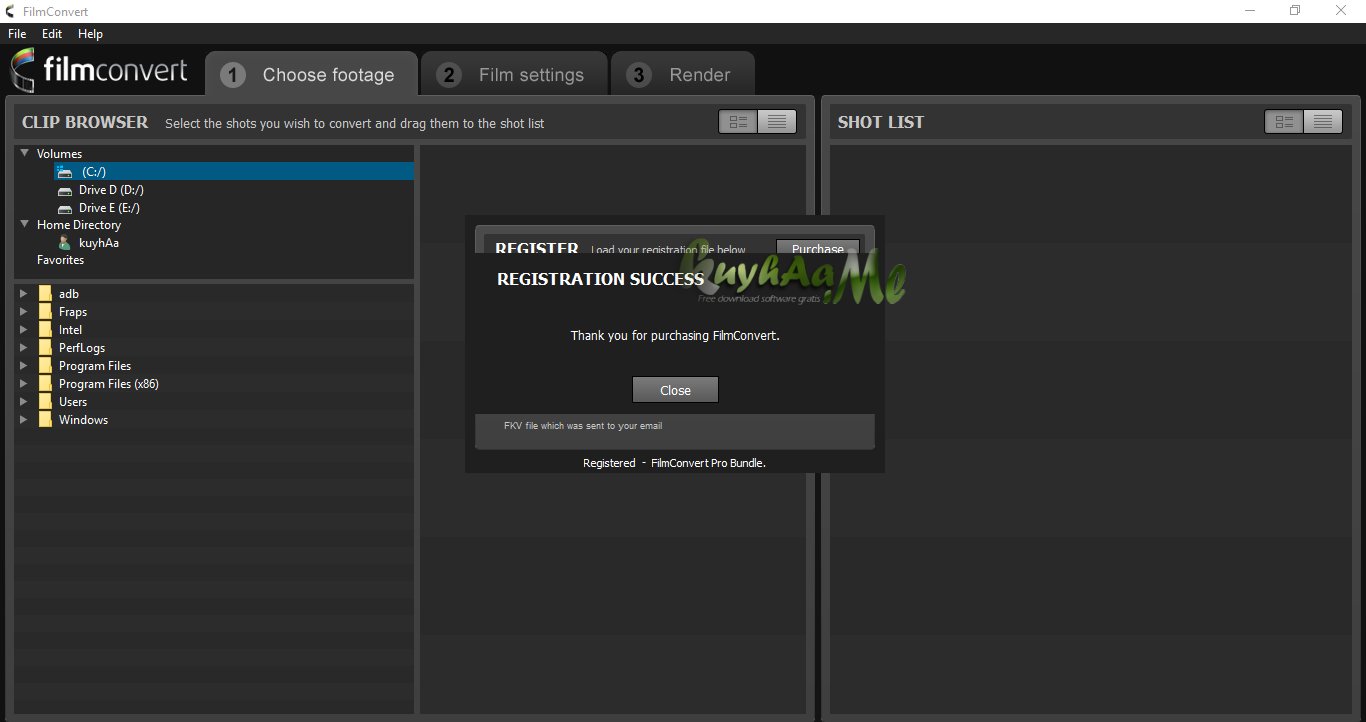1366x722 pixels.
Task: Expand the Program Files (x86) folder arrow
Action: pyautogui.click(x=24, y=384)
